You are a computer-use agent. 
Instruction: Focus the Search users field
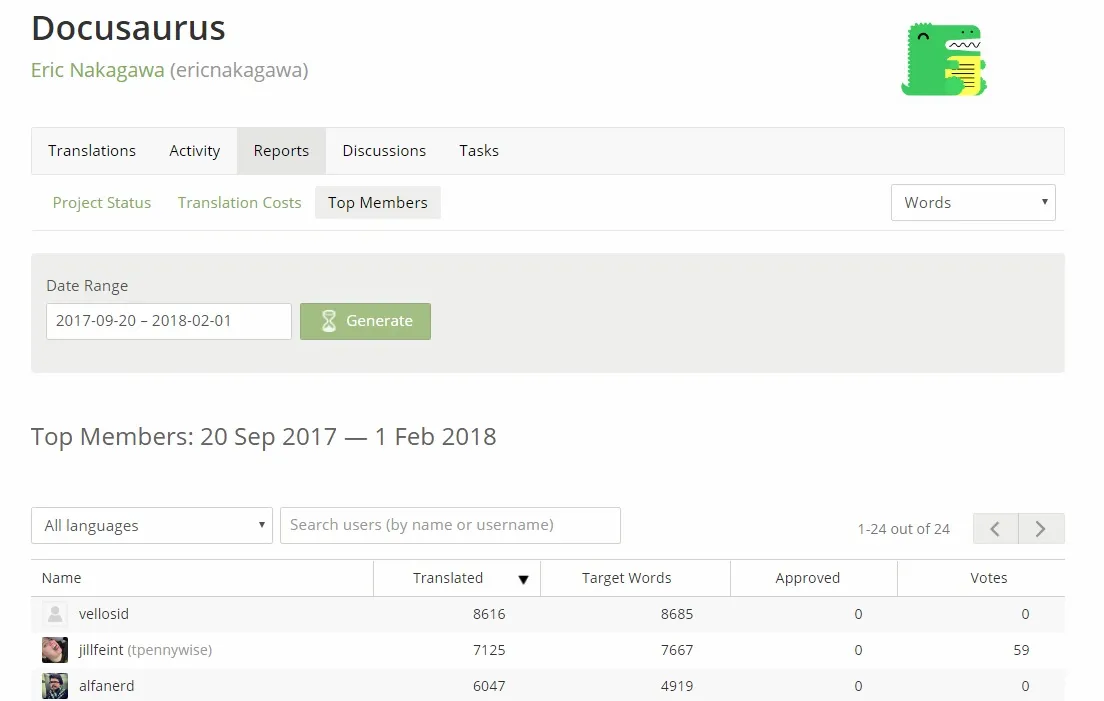[451, 526]
